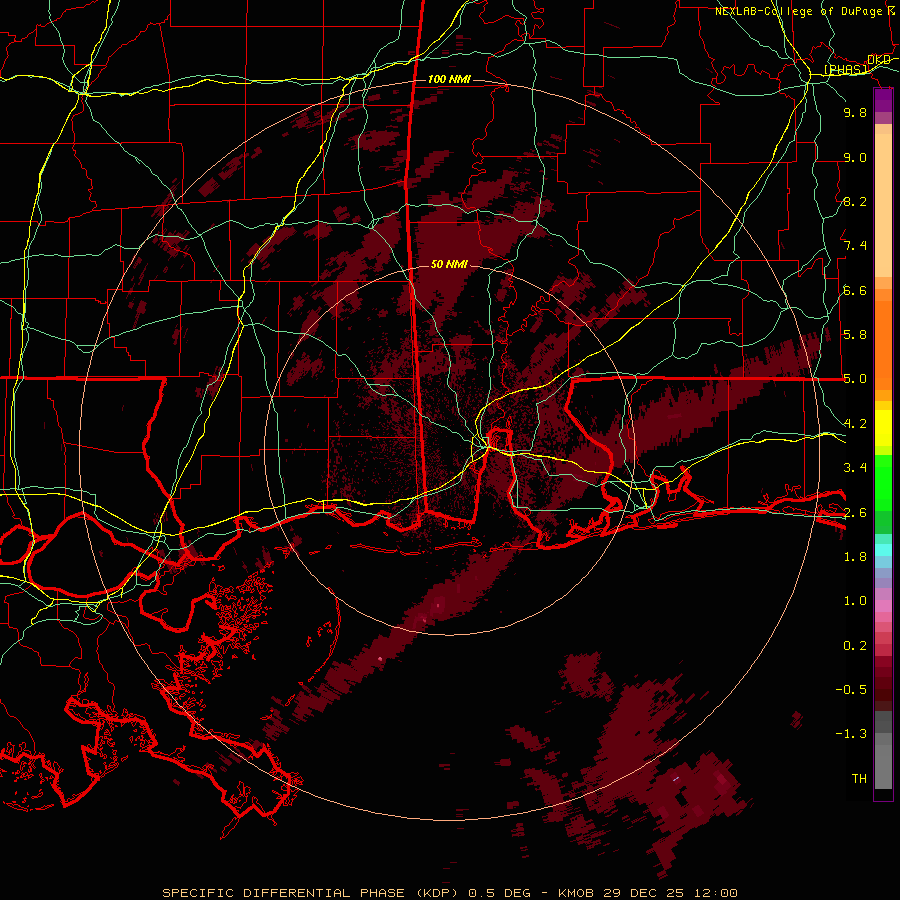Image resolution: width=900 pixels, height=900 pixels.
Task: Click the 7.4 value on the color scale
Action: (x=855, y=246)
